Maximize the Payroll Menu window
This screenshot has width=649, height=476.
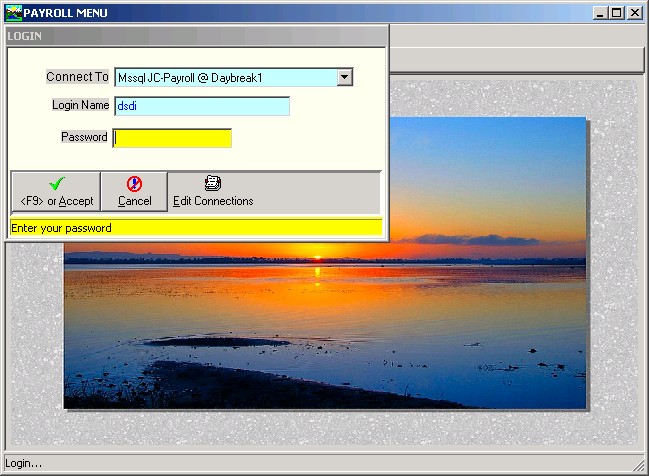click(x=617, y=13)
